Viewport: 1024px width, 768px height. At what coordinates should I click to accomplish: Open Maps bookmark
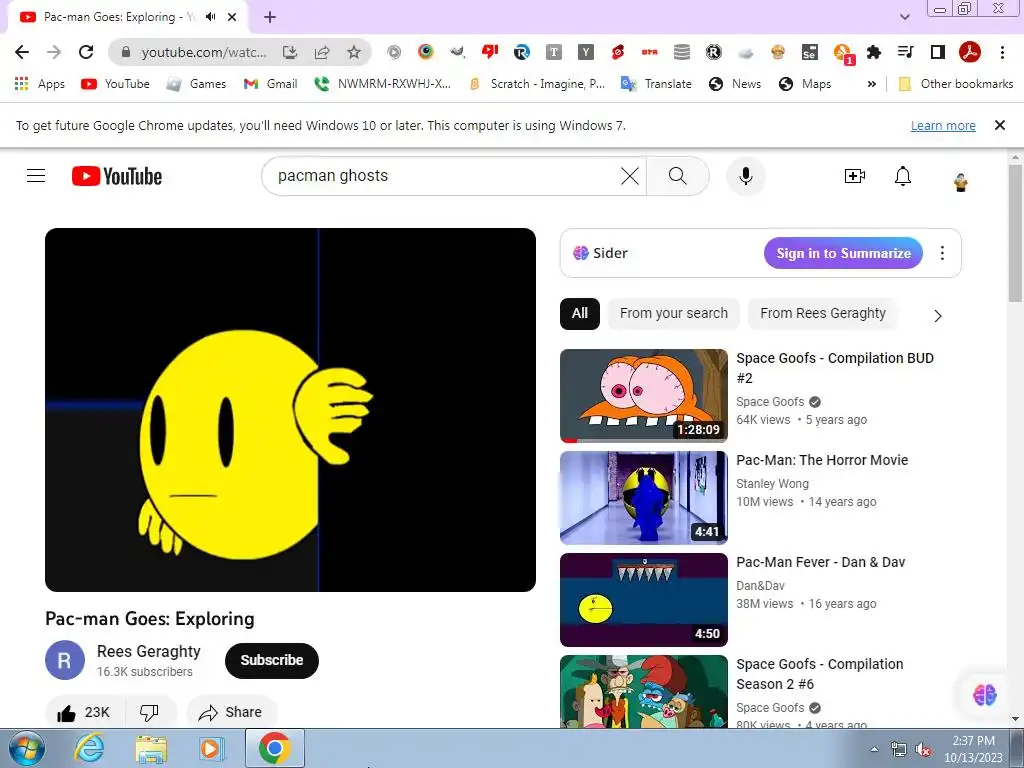click(805, 84)
